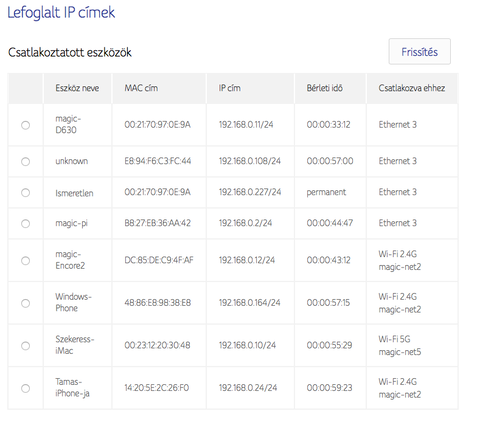
Task: Click the IP address 192.168.0.108/24
Action: [250, 161]
